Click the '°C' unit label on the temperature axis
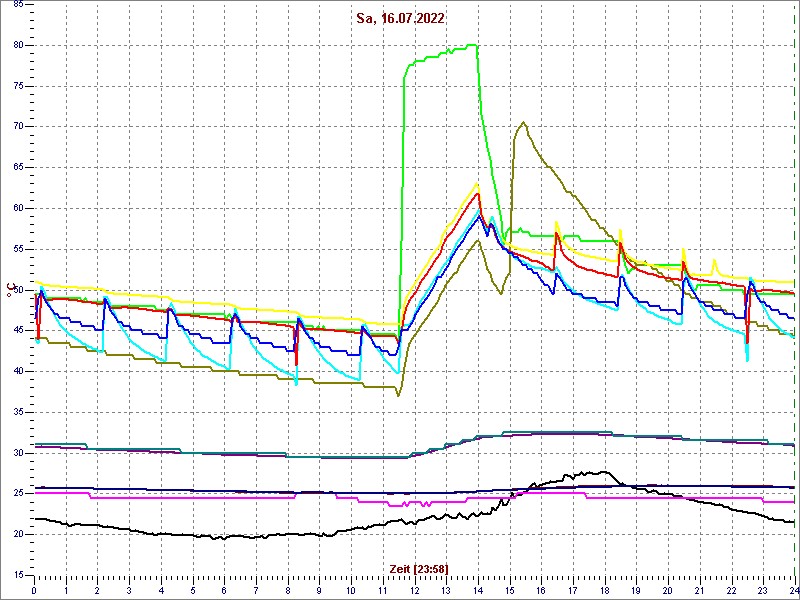Image resolution: width=800 pixels, height=600 pixels. tap(10, 290)
